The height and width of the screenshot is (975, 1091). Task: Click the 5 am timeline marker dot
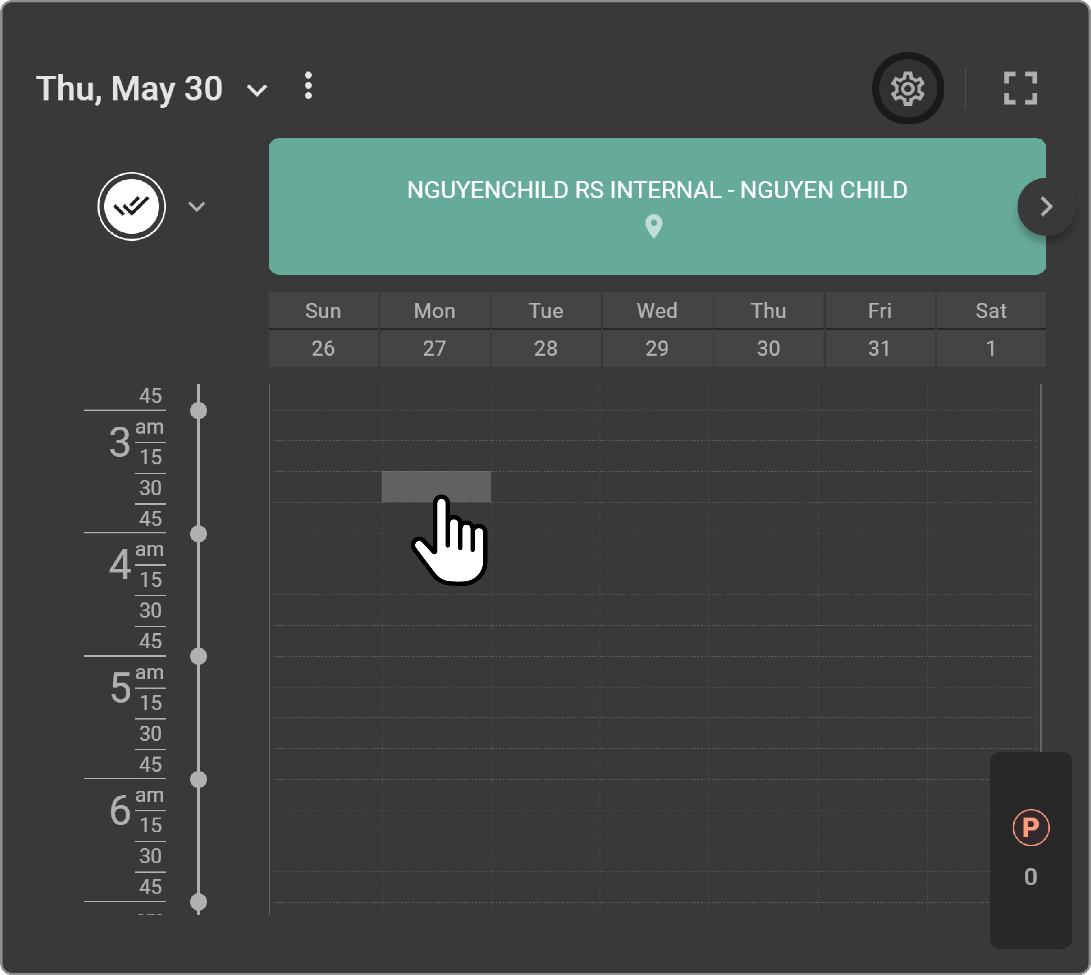coord(199,656)
